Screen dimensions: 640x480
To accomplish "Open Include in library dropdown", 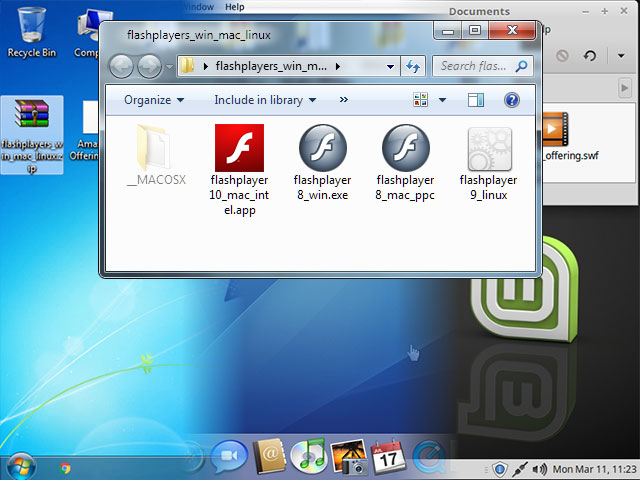I will click(265, 100).
